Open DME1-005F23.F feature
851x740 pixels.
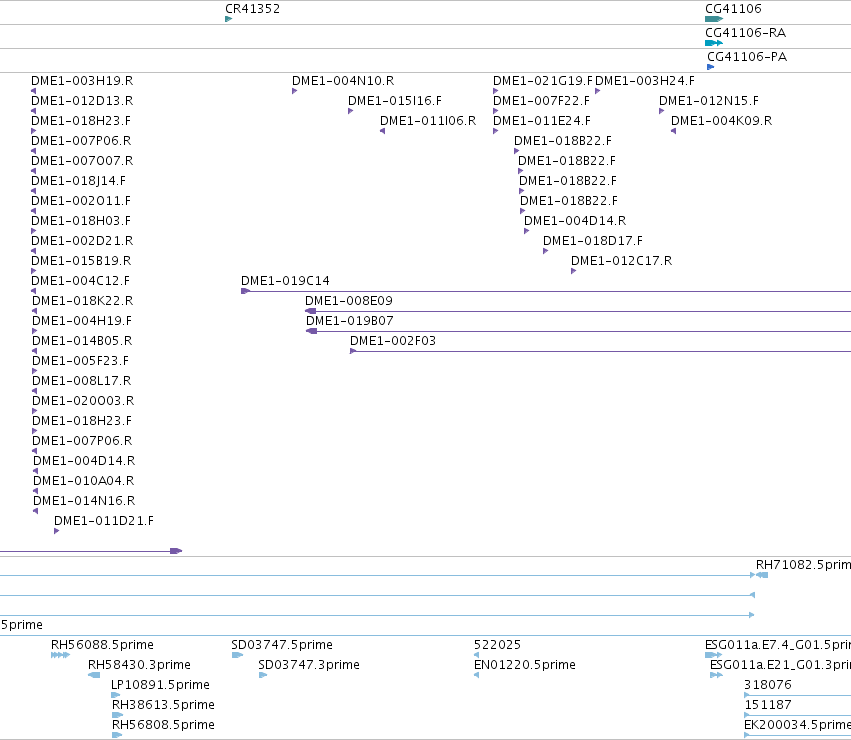pyautogui.click(x=80, y=361)
